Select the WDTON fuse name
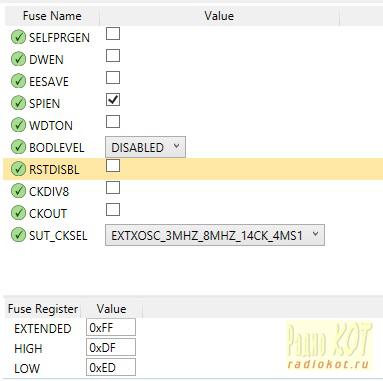This screenshot has height=381, width=383. click(51, 126)
